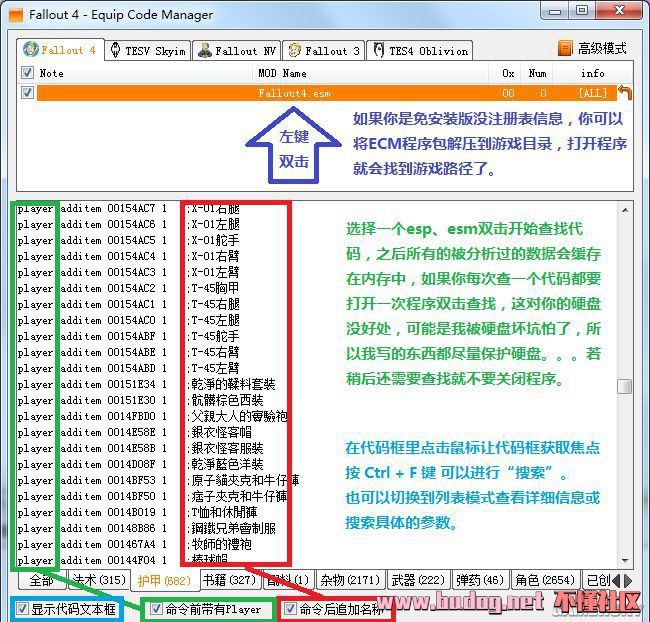
Task: Click code line 001467A4 牧師的禮袍
Action: pyautogui.click(x=134, y=544)
